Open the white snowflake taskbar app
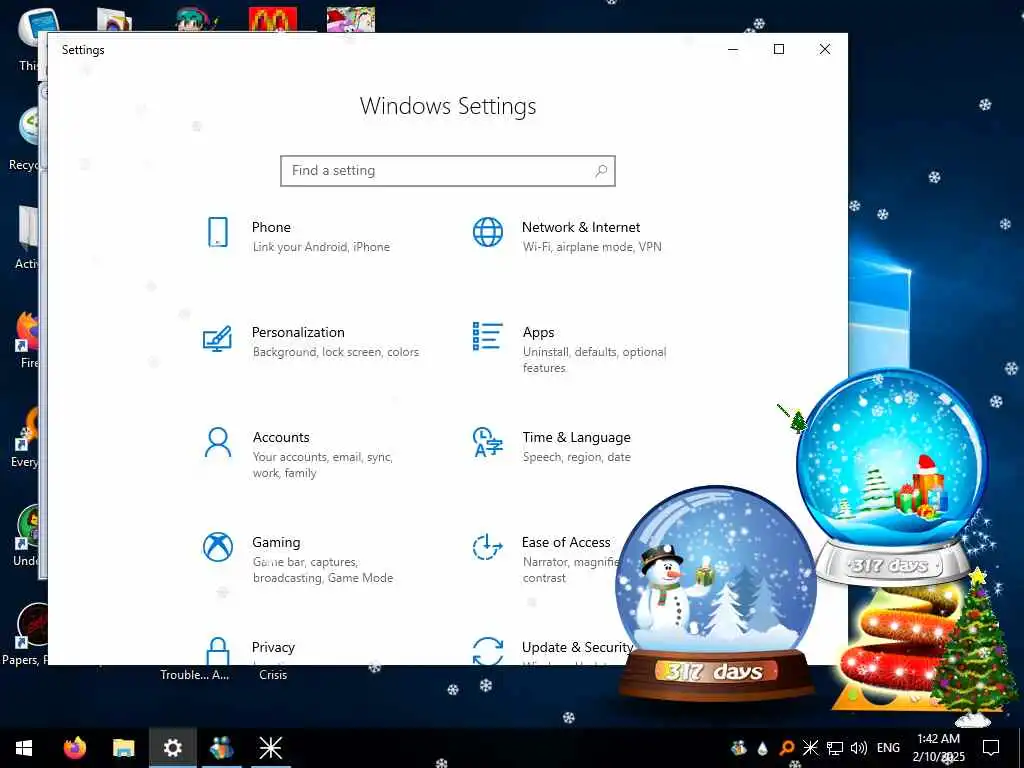1024x768 pixels. (x=270, y=748)
